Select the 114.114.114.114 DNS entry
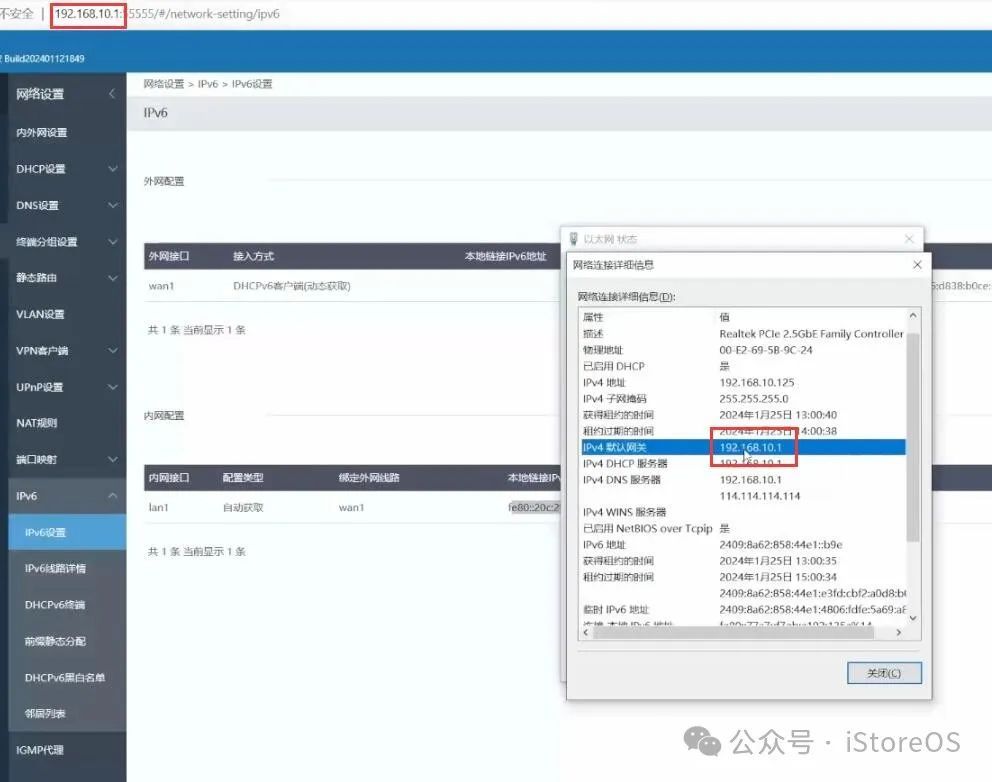This screenshot has height=782, width=992. 759,496
